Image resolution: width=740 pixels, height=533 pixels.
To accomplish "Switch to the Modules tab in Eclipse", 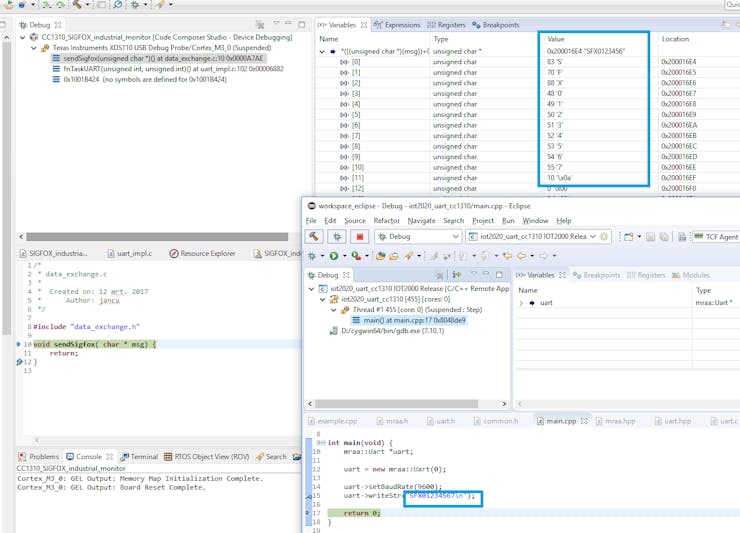I will (x=690, y=275).
